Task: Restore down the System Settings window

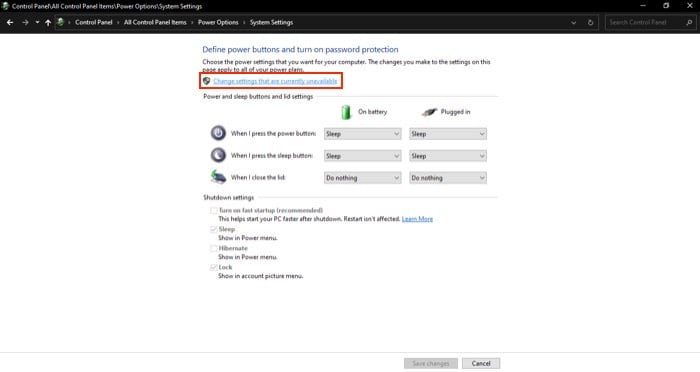Action: click(666, 6)
